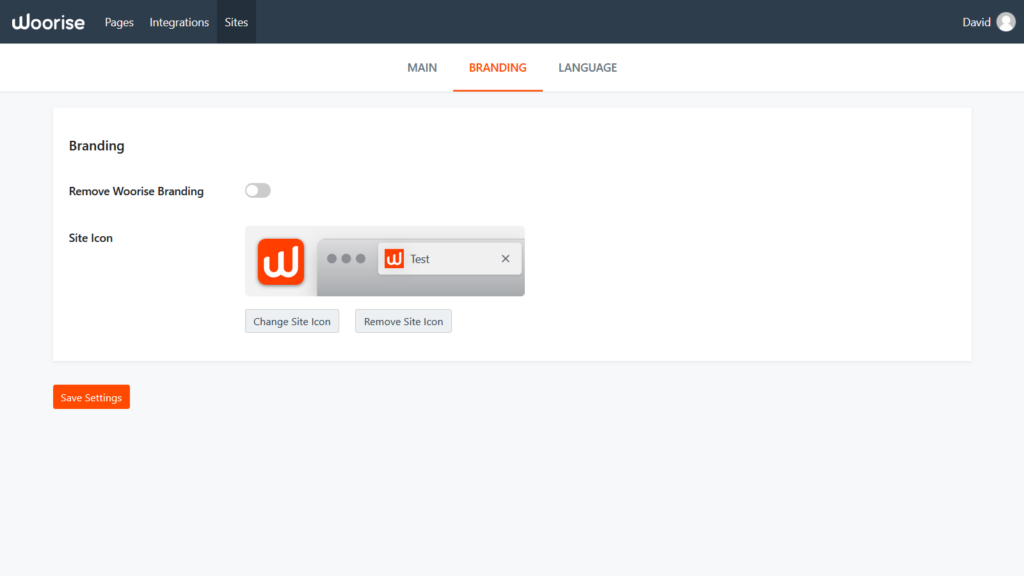The height and width of the screenshot is (576, 1024).
Task: Click the large Woorise favicon in the preview bar
Action: pyautogui.click(x=281, y=261)
